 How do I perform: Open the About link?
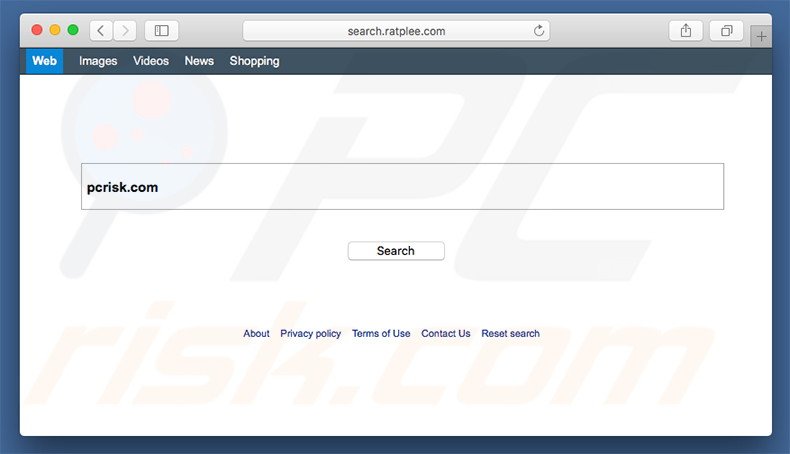pos(256,334)
